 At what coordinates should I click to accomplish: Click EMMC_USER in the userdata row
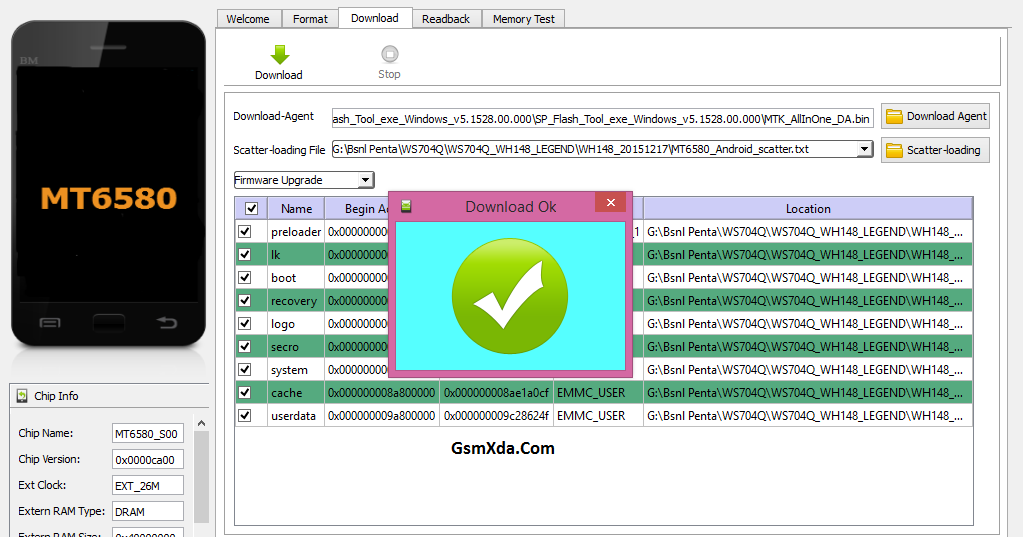(591, 416)
